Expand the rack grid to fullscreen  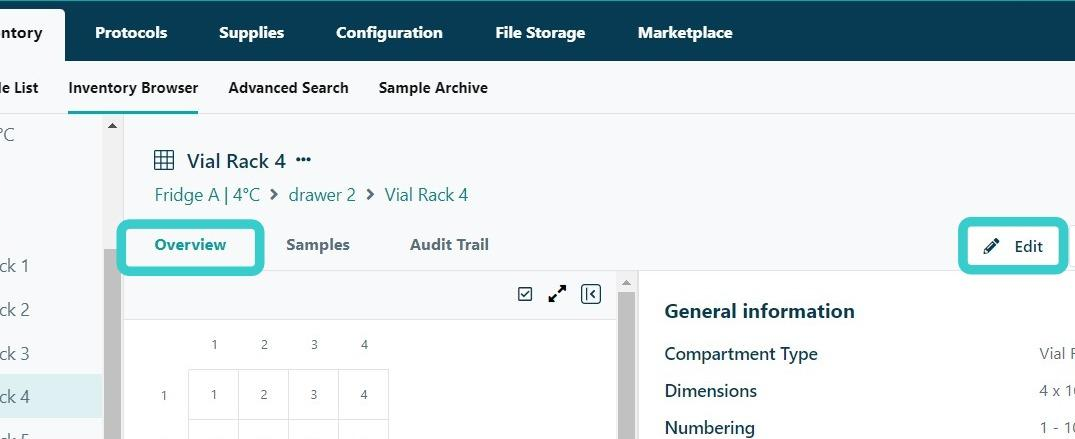[557, 294]
